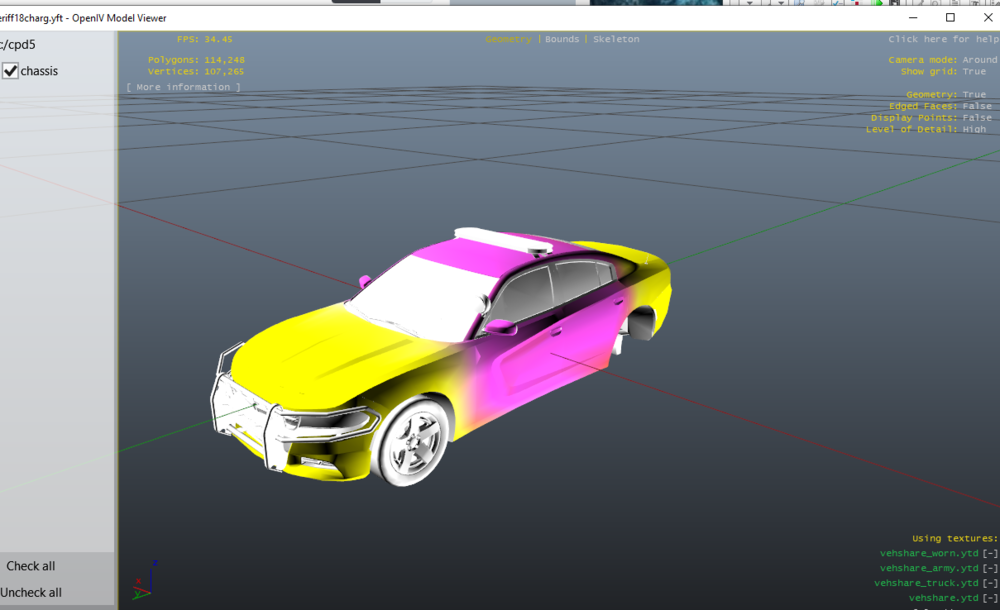This screenshot has width=1000, height=610.
Task: Switch to the Skeleton tab
Action: click(616, 39)
